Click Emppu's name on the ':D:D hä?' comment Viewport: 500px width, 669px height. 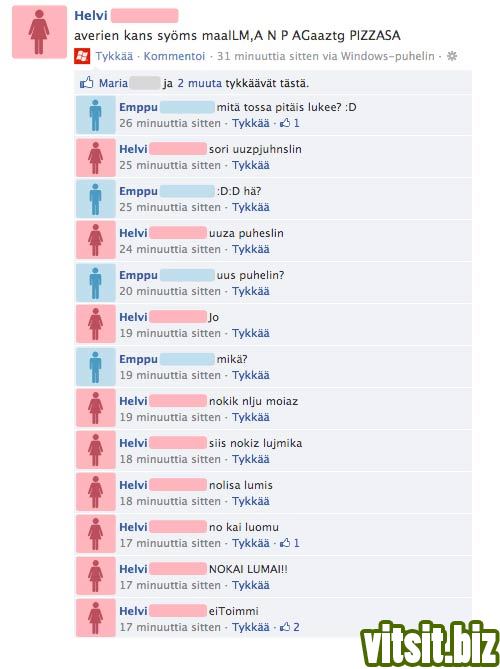tap(138, 192)
